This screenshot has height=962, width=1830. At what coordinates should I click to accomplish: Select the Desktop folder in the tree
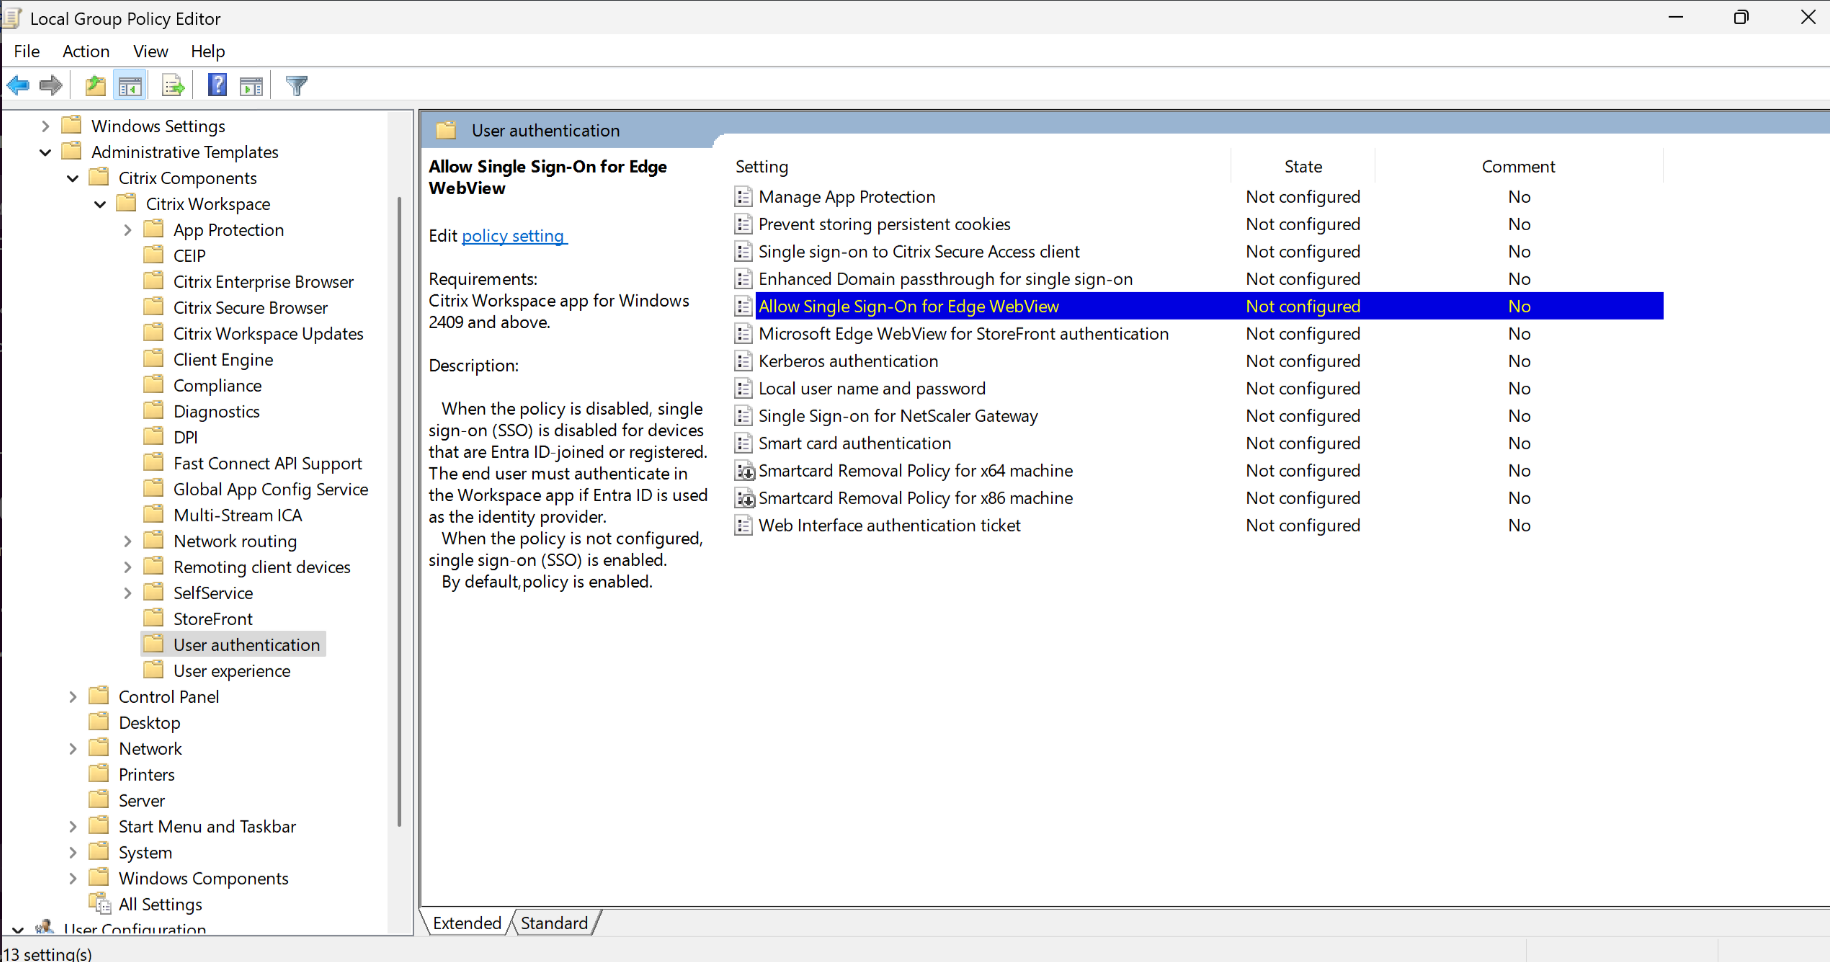point(150,723)
